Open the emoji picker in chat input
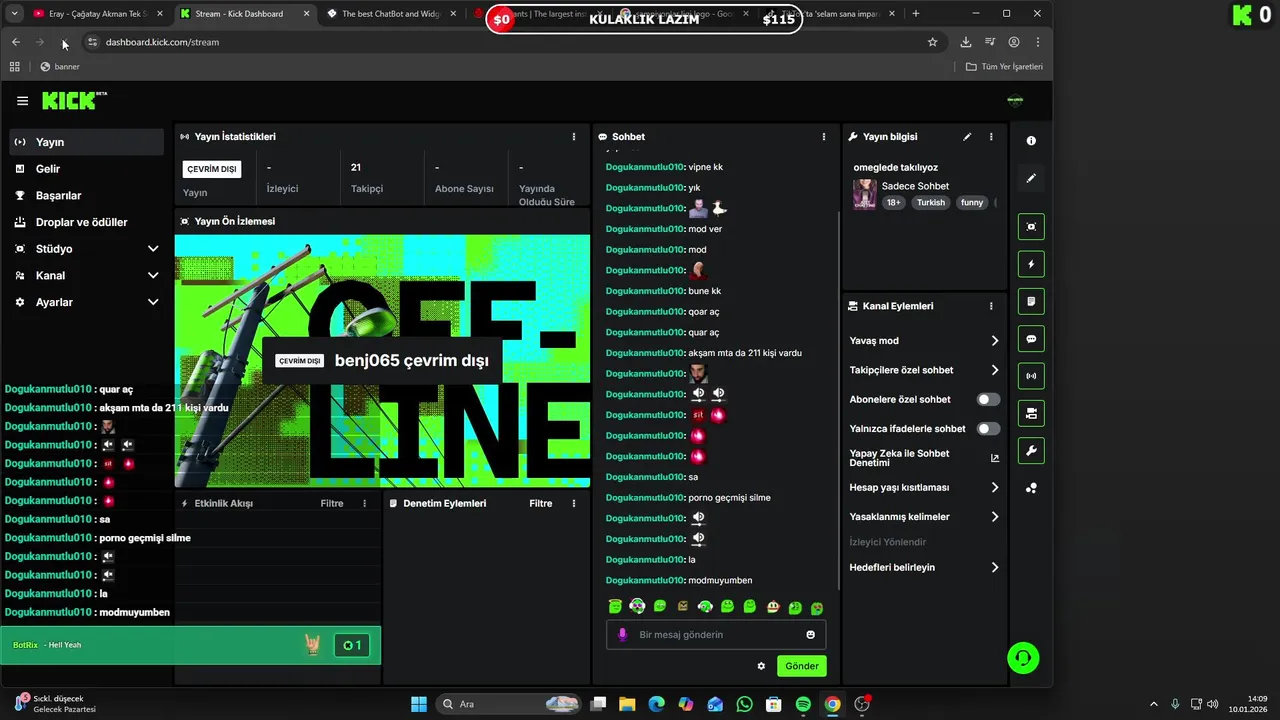Viewport: 1280px width, 720px height. pyautogui.click(x=810, y=635)
